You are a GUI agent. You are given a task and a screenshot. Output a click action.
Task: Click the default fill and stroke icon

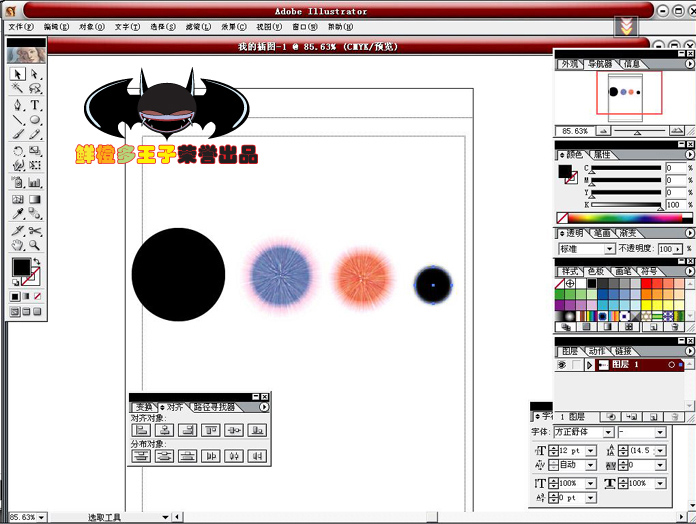click(16, 282)
